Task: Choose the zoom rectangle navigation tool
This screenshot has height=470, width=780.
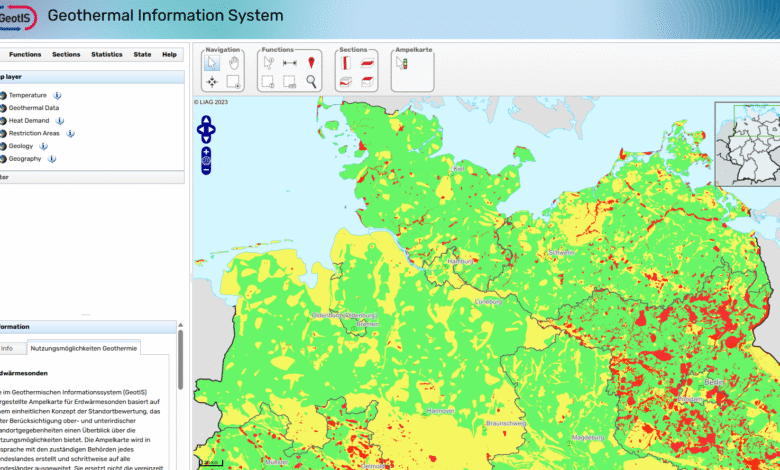Action: 233,82
